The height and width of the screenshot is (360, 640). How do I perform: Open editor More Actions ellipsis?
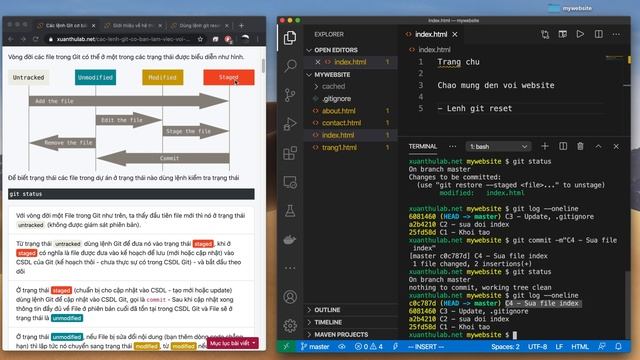(x=616, y=34)
